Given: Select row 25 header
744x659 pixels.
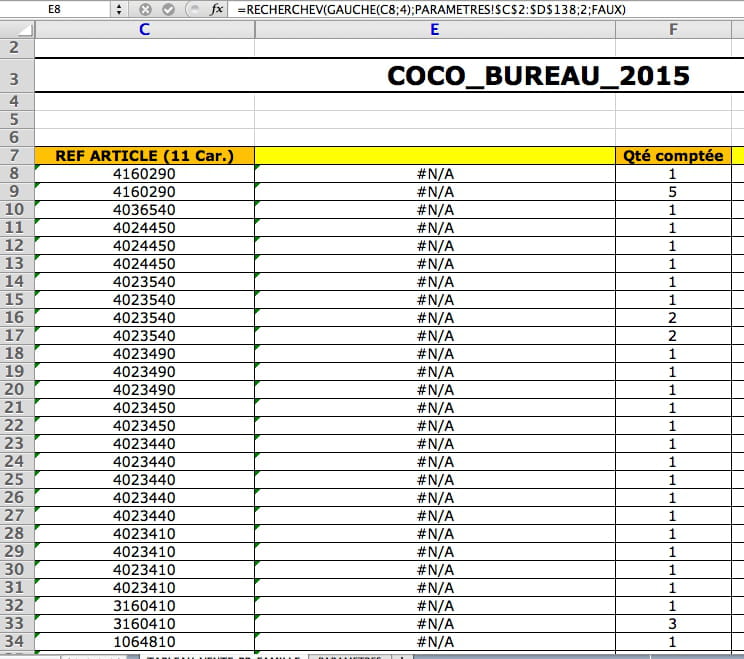Looking at the screenshot, I should (14, 479).
